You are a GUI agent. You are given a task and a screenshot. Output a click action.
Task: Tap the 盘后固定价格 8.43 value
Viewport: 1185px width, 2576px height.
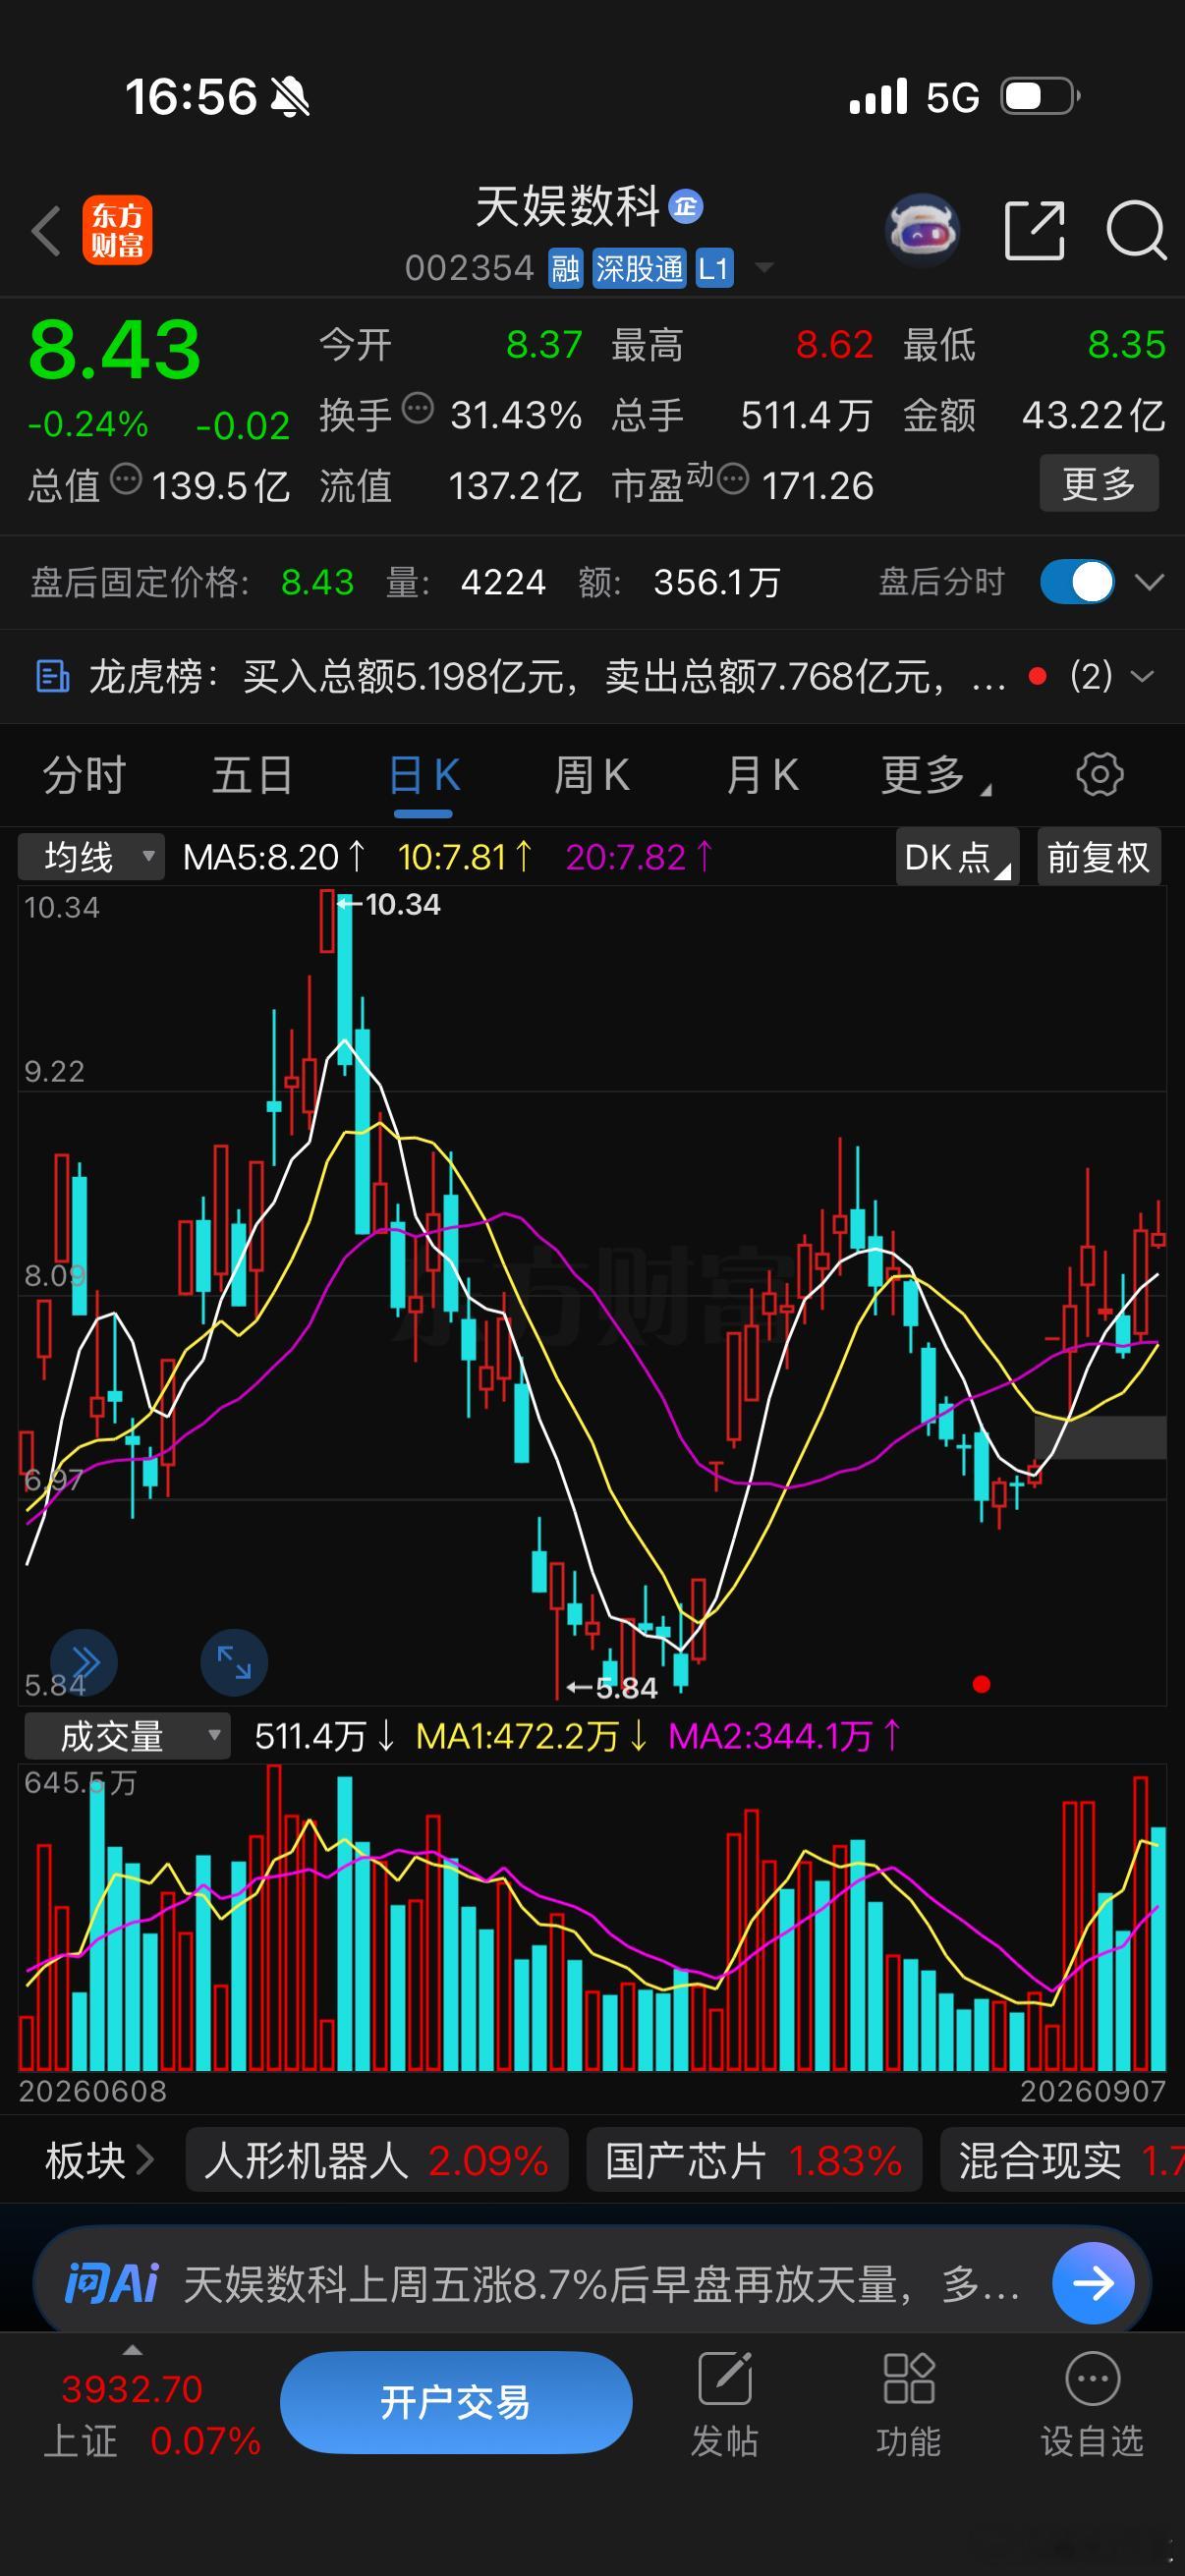point(317,582)
